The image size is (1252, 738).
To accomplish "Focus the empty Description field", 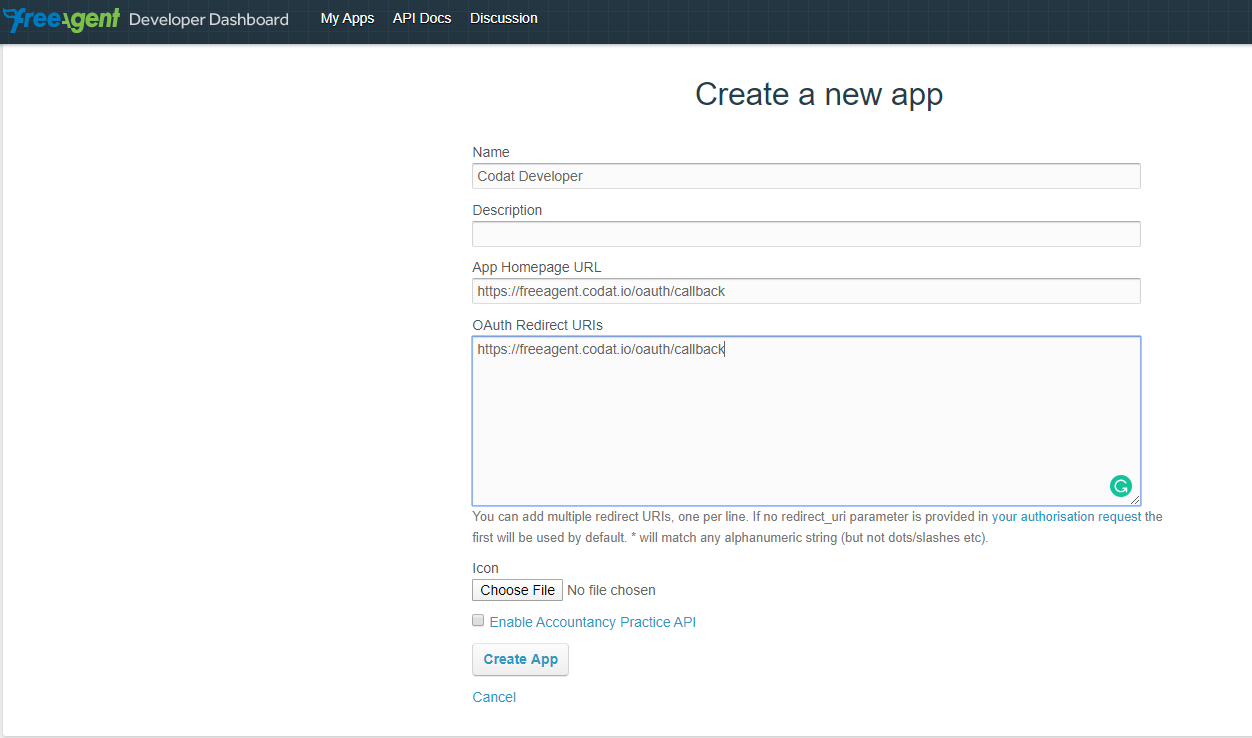I will [x=806, y=234].
